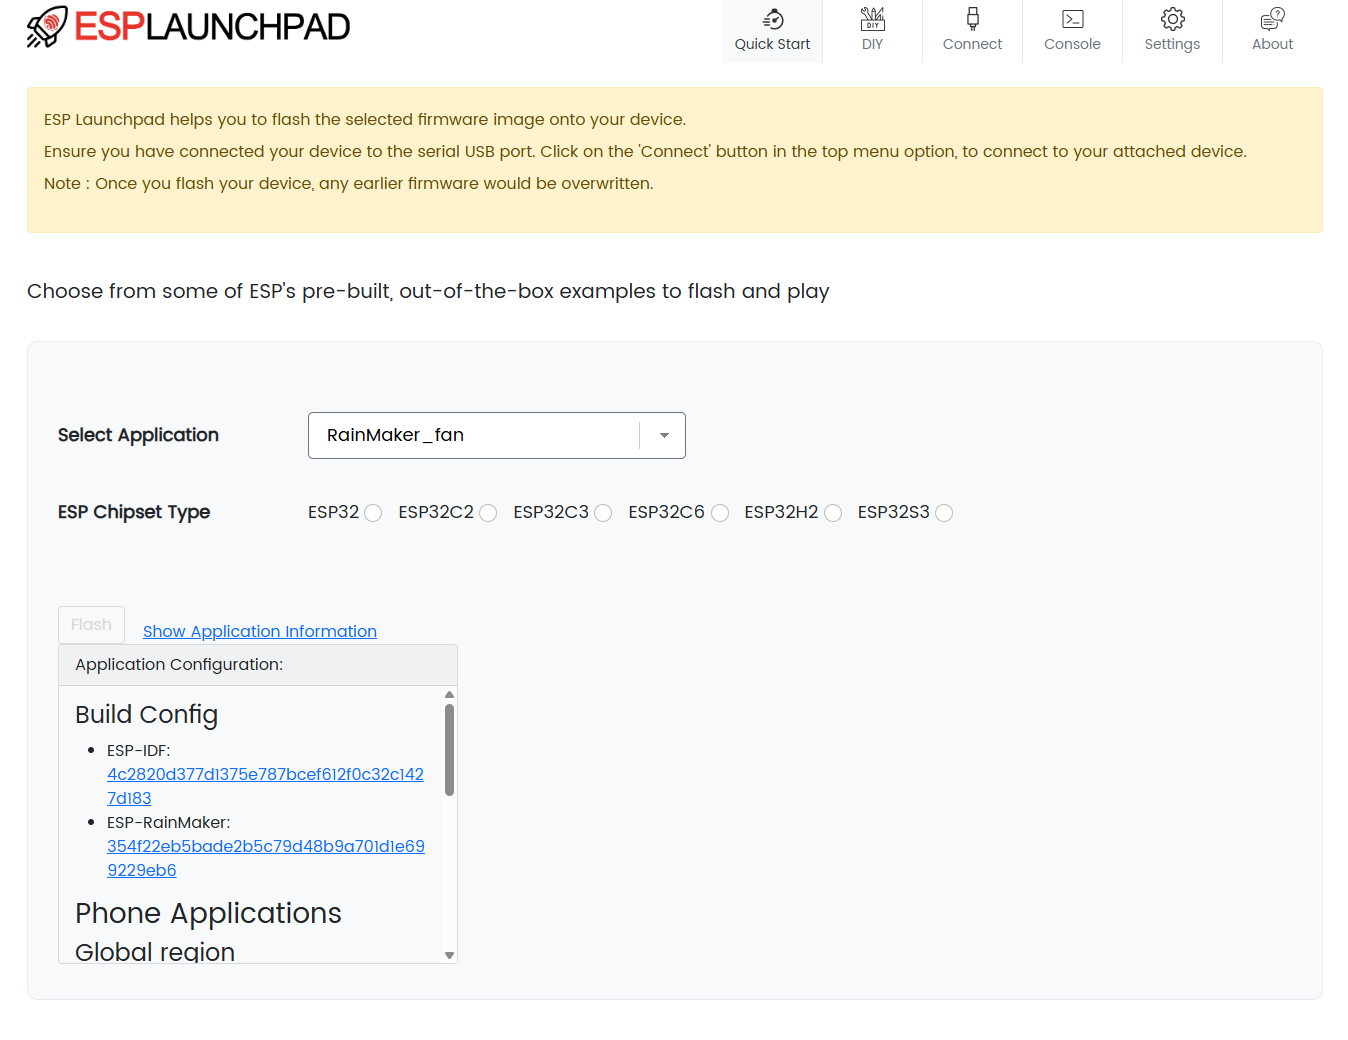1348x1040 pixels.
Task: Pick ESP32H2 as the chipset type
Action: 833,513
